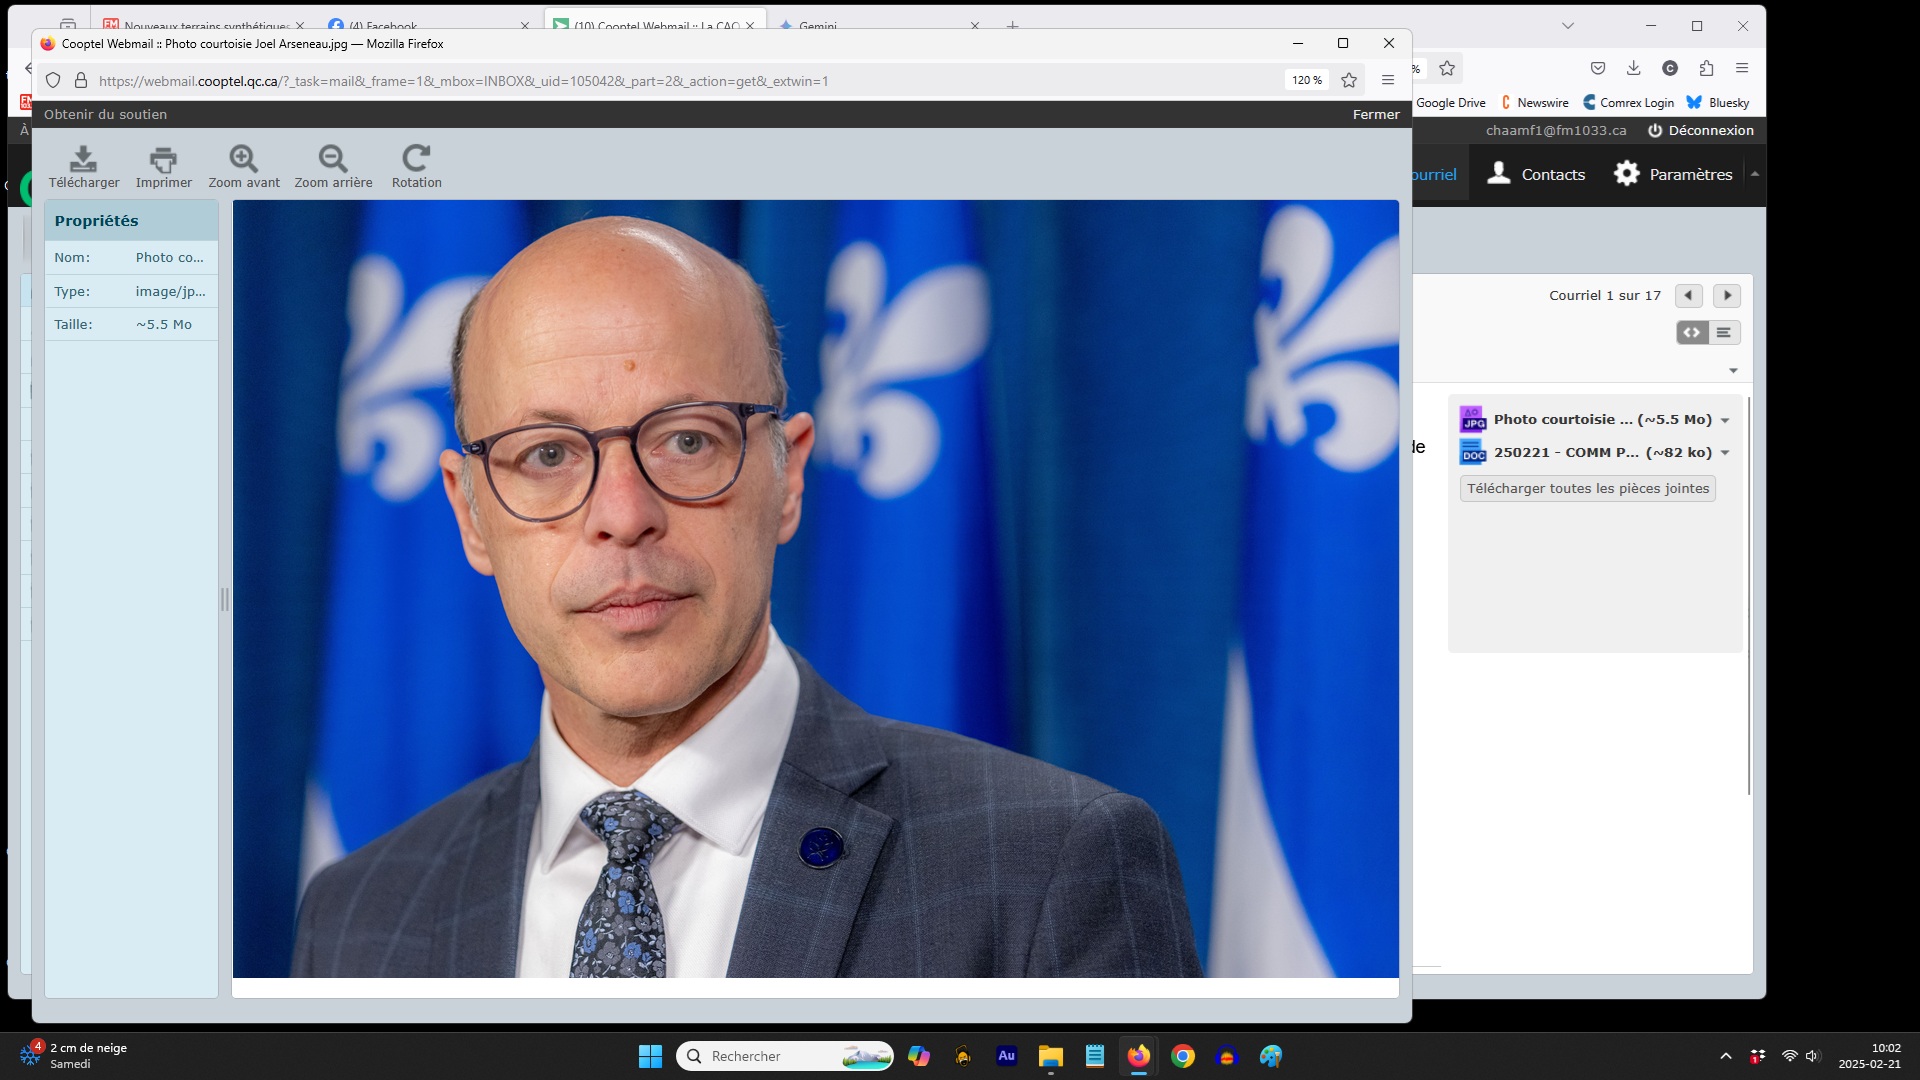Zoom out with Zoom arrière
The width and height of the screenshot is (1920, 1080).
click(333, 159)
